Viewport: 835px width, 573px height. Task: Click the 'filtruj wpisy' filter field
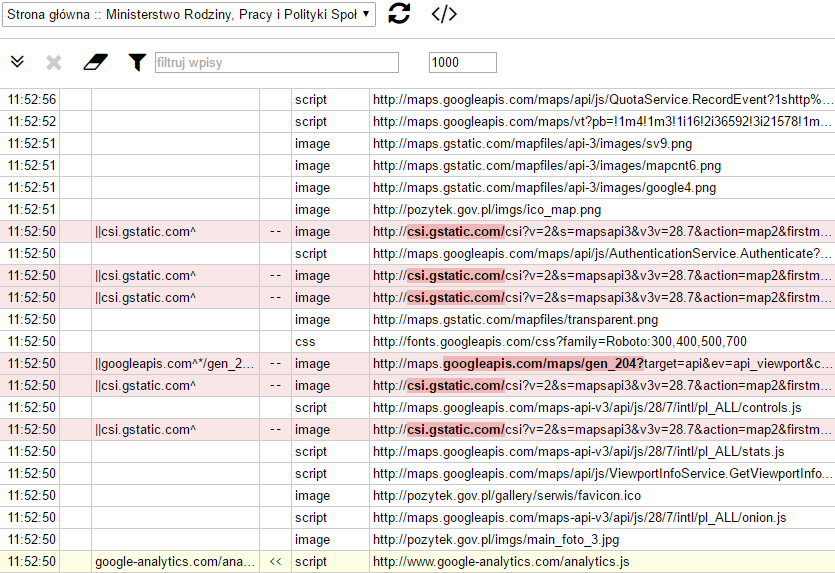(x=276, y=63)
